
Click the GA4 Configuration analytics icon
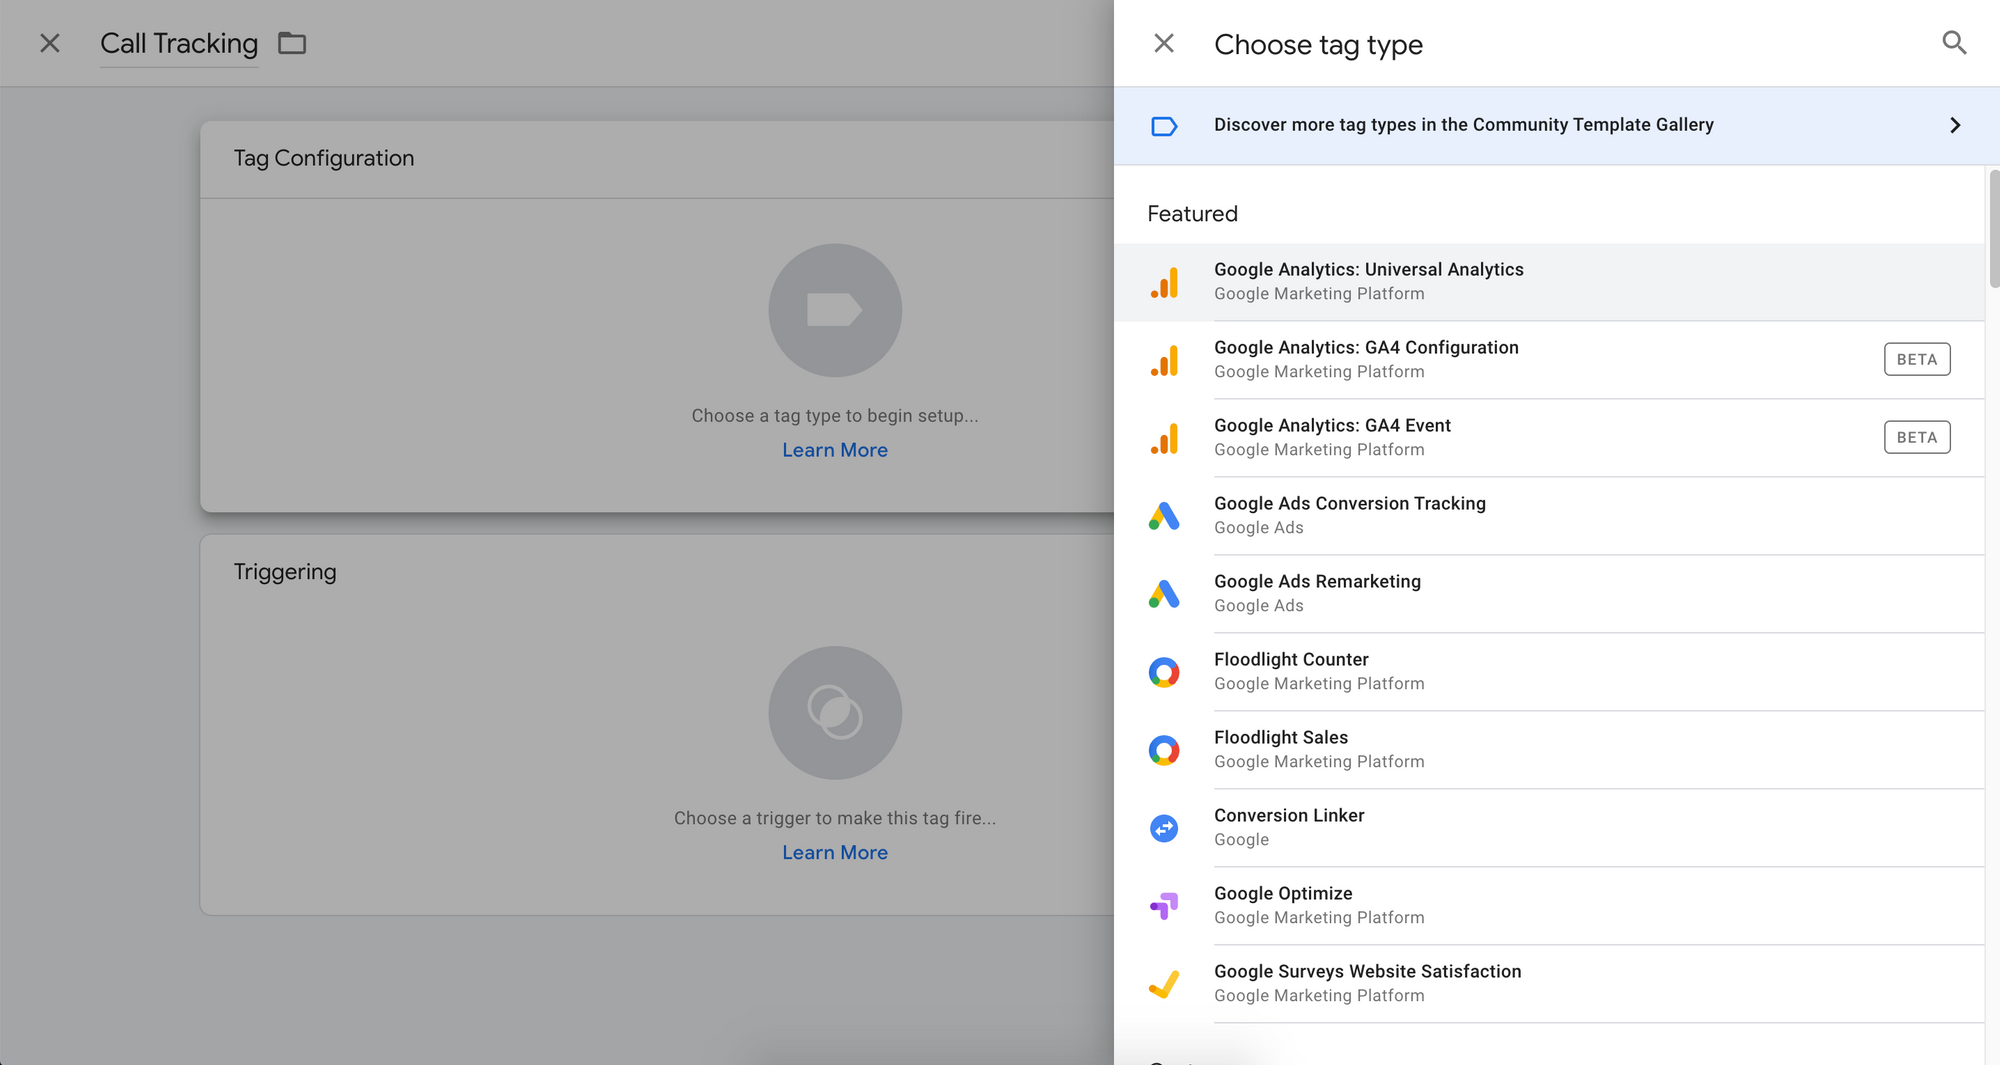click(1164, 360)
